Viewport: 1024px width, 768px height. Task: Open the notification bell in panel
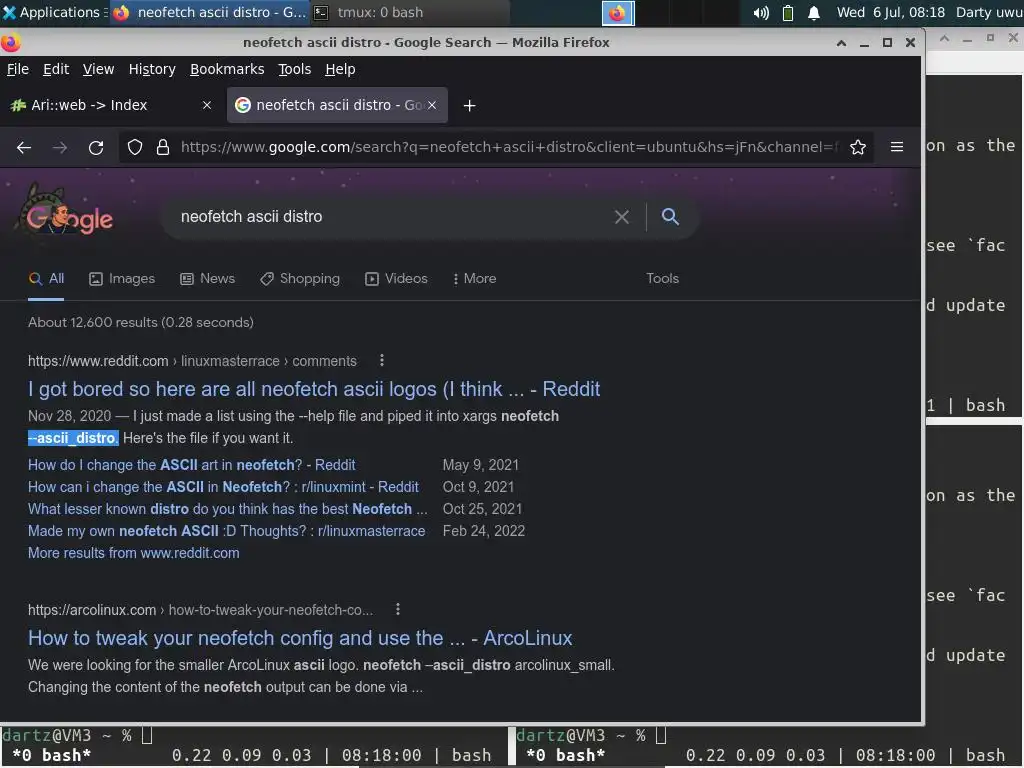[814, 13]
